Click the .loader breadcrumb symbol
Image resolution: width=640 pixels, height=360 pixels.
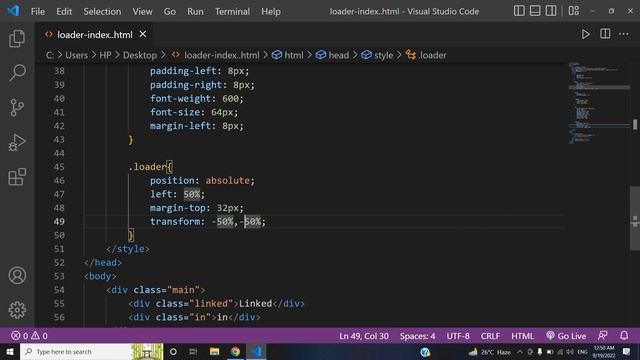(x=426, y=55)
